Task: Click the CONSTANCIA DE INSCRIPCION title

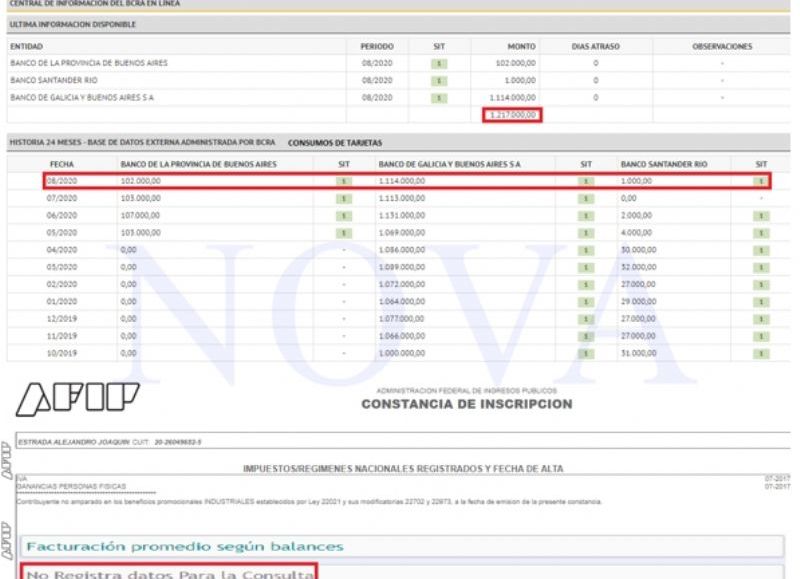Action: click(467, 404)
